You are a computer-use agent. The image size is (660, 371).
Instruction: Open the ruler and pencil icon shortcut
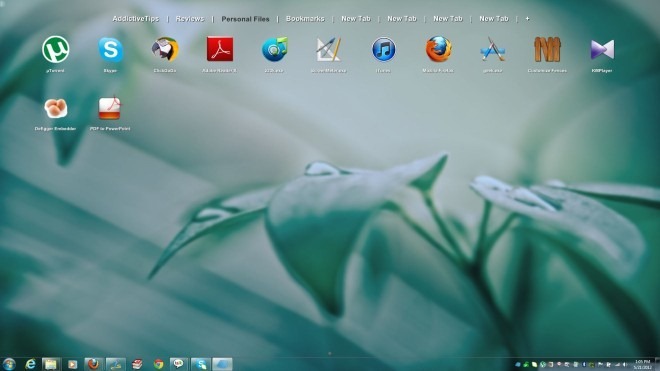(x=329, y=50)
